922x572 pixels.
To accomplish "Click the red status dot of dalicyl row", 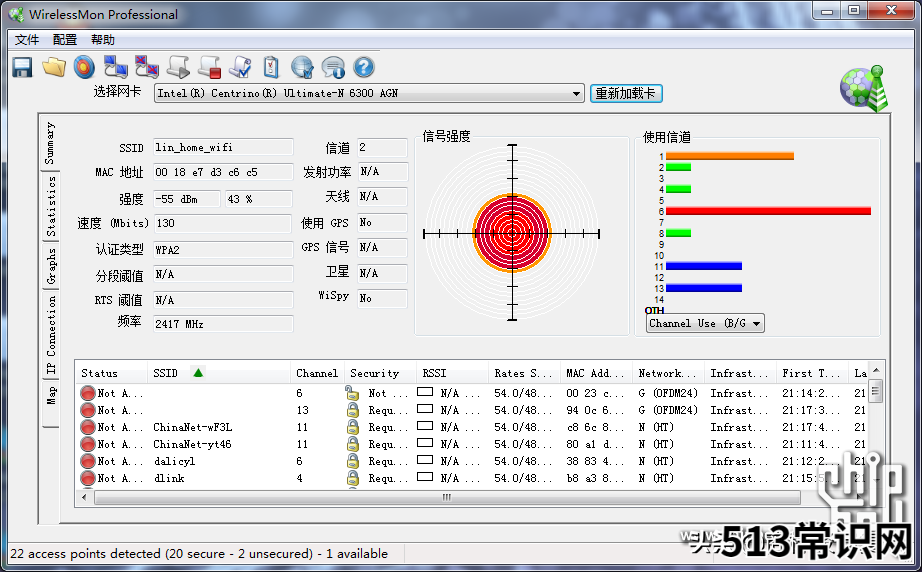I will click(88, 461).
